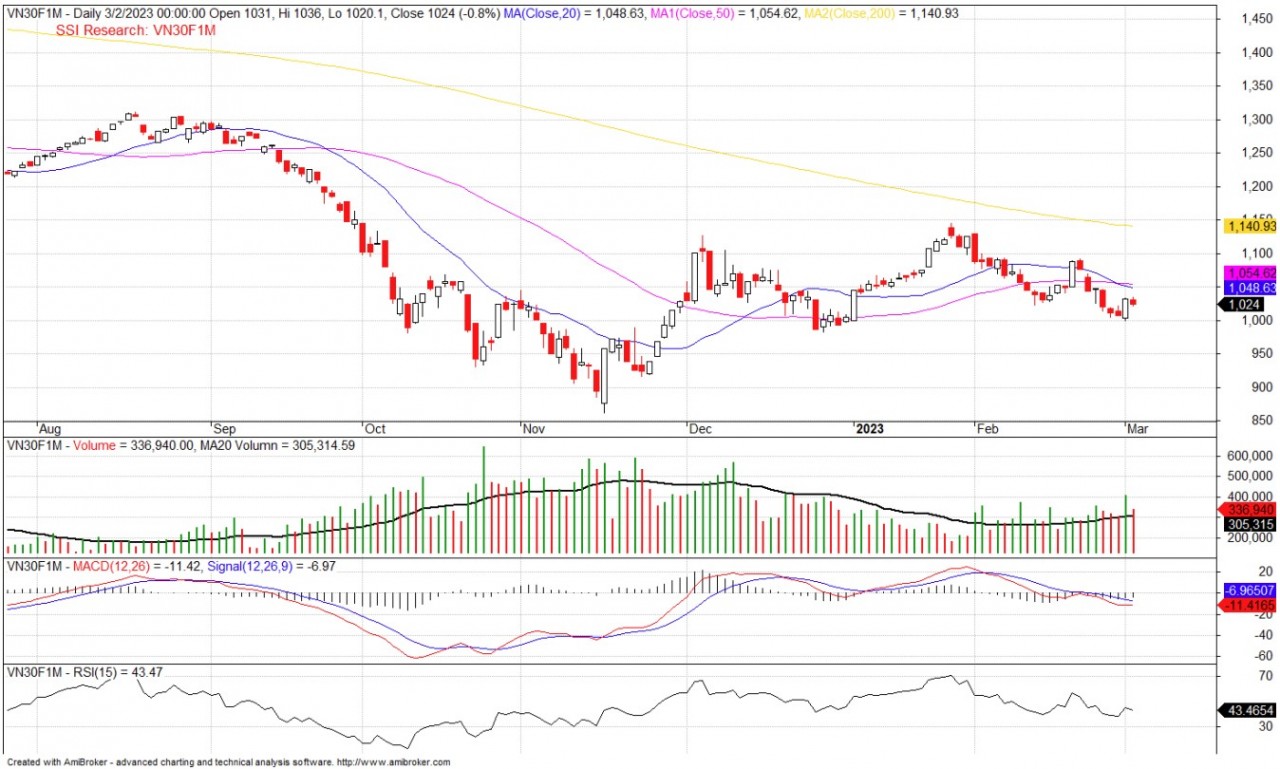The width and height of the screenshot is (1280, 769).
Task: Click the yellow 1,140.93 price tag
Action: 1251,226
